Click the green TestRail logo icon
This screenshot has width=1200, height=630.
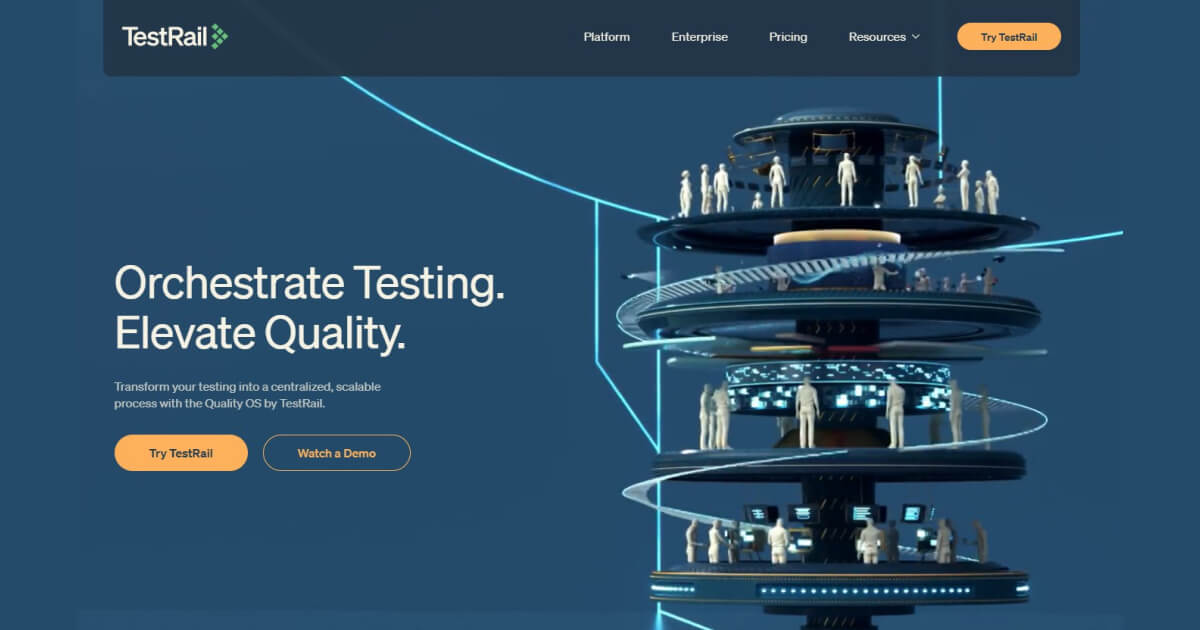click(x=218, y=37)
